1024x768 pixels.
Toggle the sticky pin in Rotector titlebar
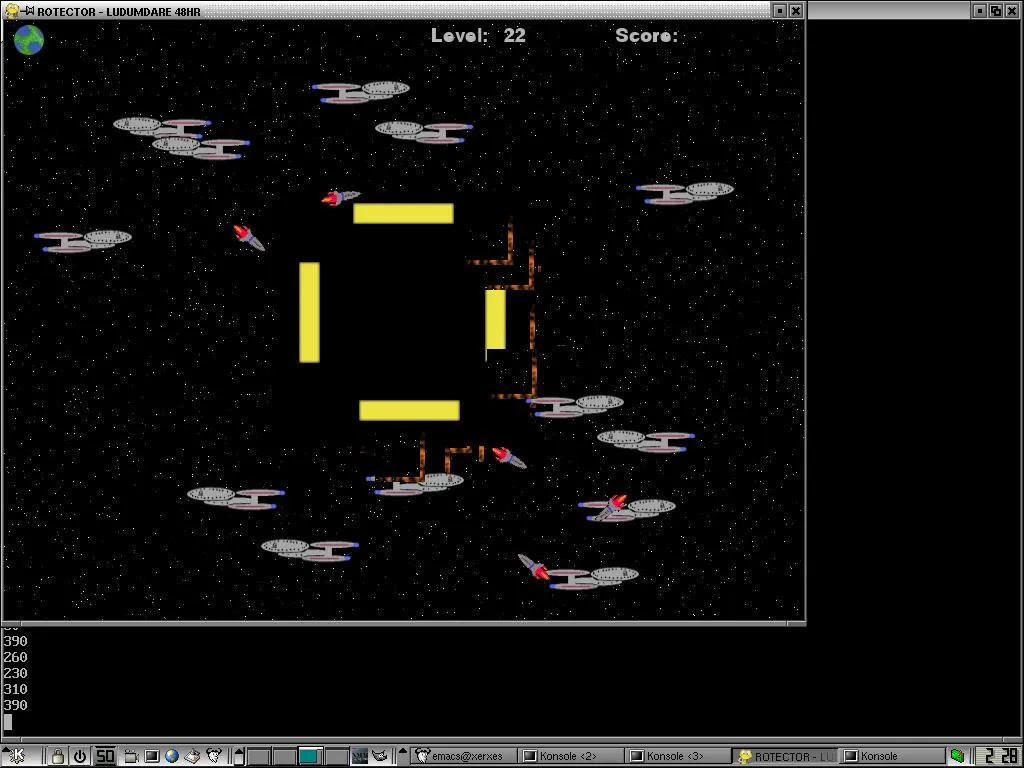29,10
